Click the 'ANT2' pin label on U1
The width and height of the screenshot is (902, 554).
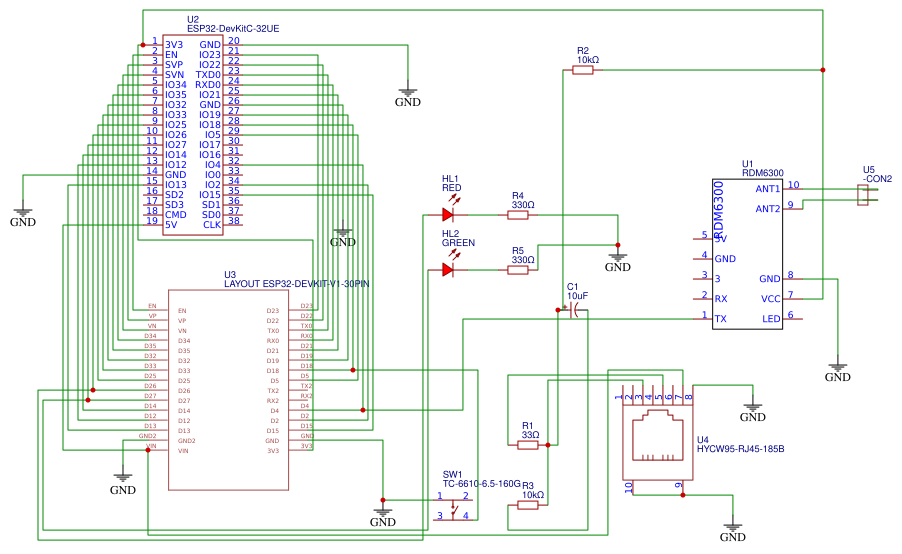(x=767, y=209)
